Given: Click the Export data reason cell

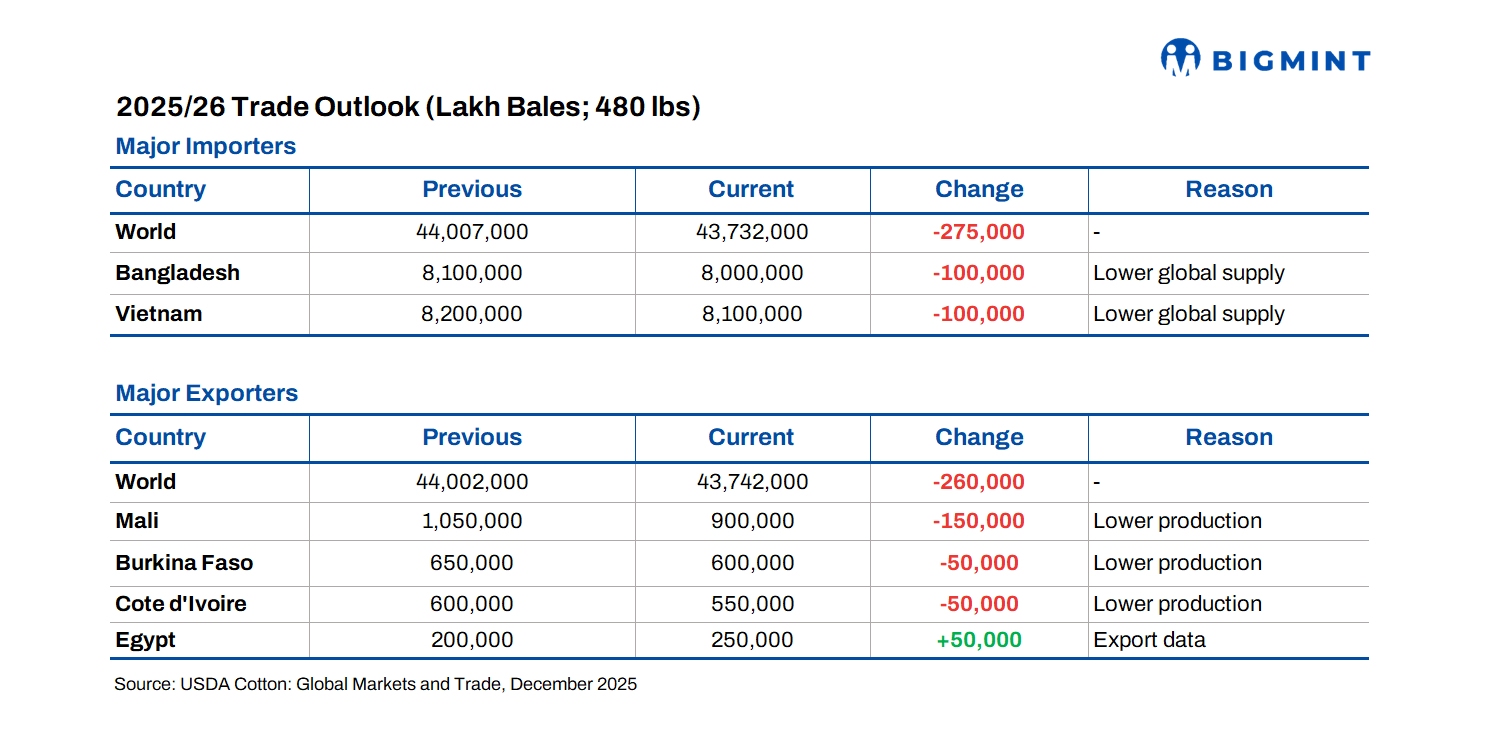Looking at the screenshot, I should coord(1149,640).
